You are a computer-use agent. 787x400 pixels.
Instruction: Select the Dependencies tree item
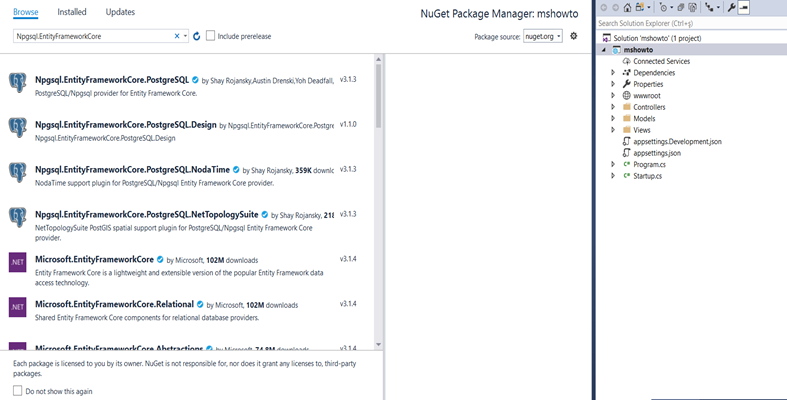click(x=654, y=73)
